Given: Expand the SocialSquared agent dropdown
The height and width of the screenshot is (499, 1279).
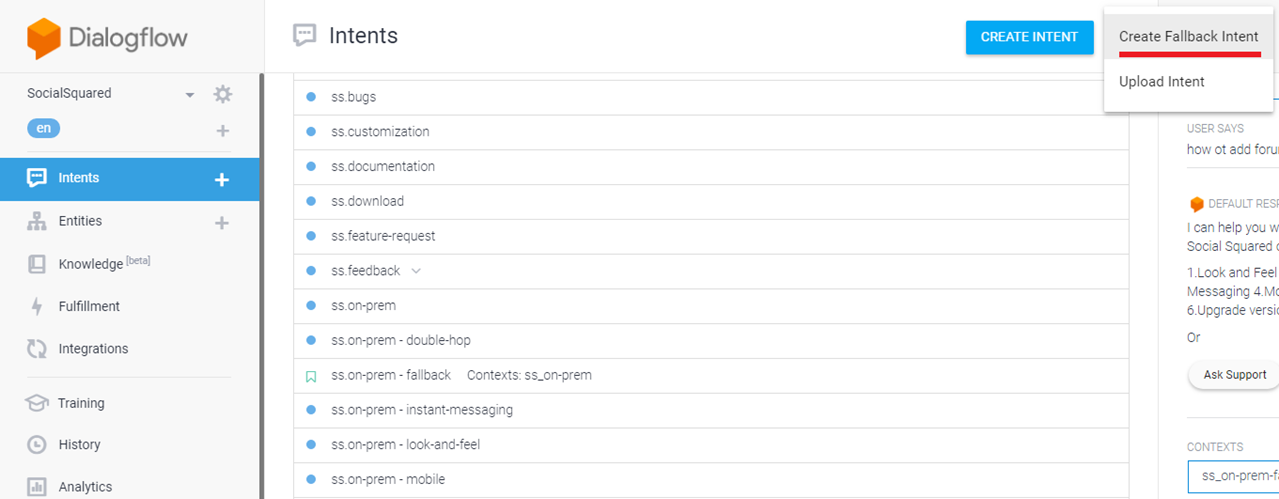Looking at the screenshot, I should (x=189, y=95).
